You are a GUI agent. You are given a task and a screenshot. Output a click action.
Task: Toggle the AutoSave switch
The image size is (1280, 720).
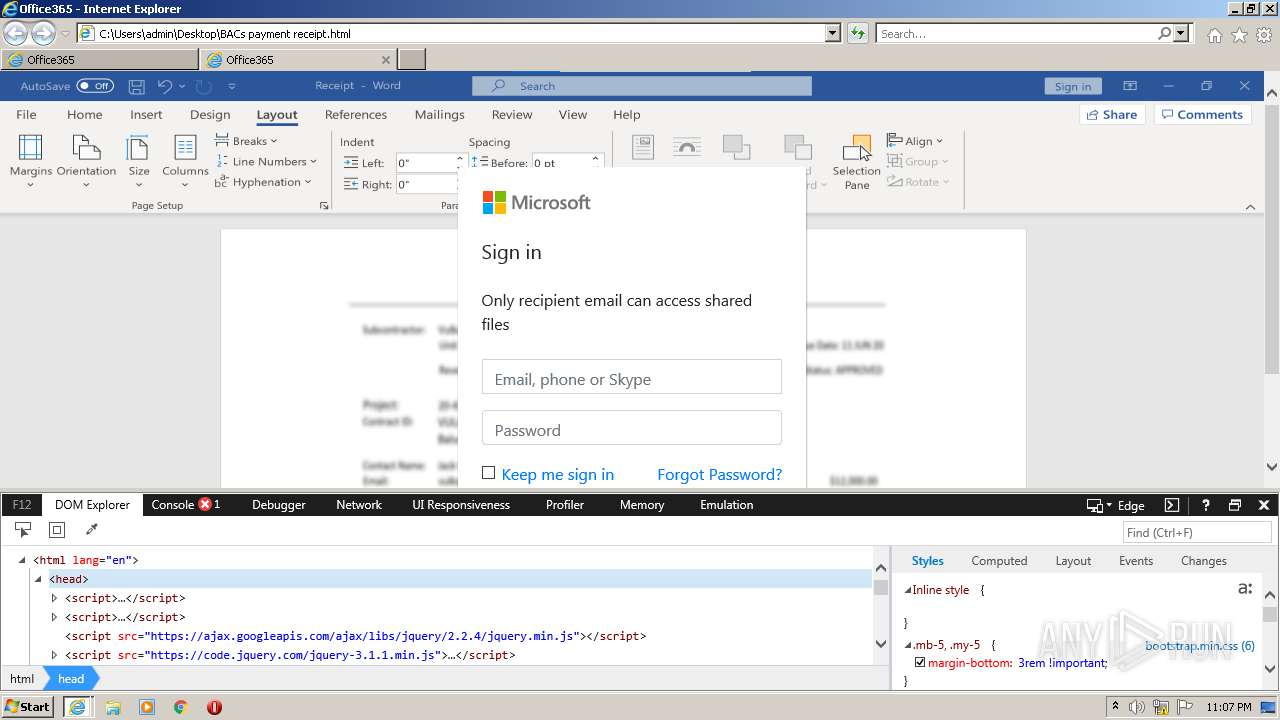click(95, 86)
